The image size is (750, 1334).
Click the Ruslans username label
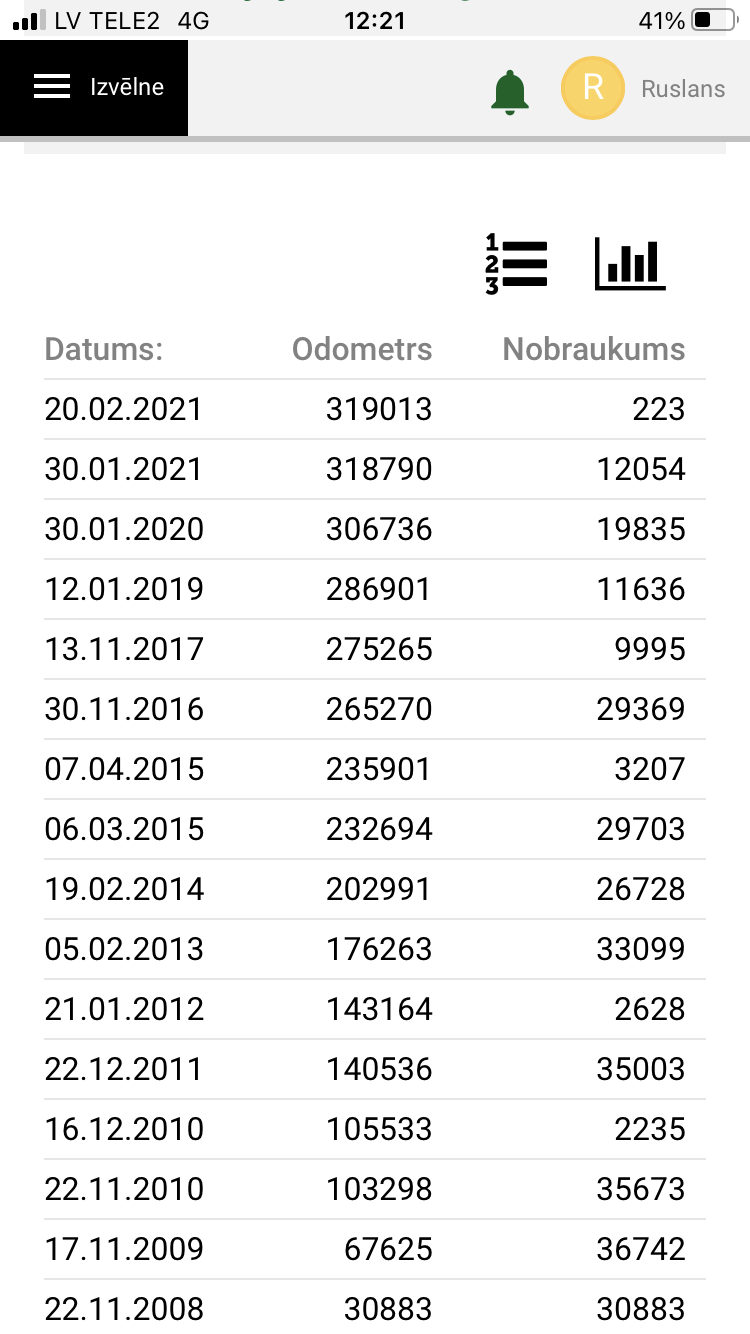point(683,89)
